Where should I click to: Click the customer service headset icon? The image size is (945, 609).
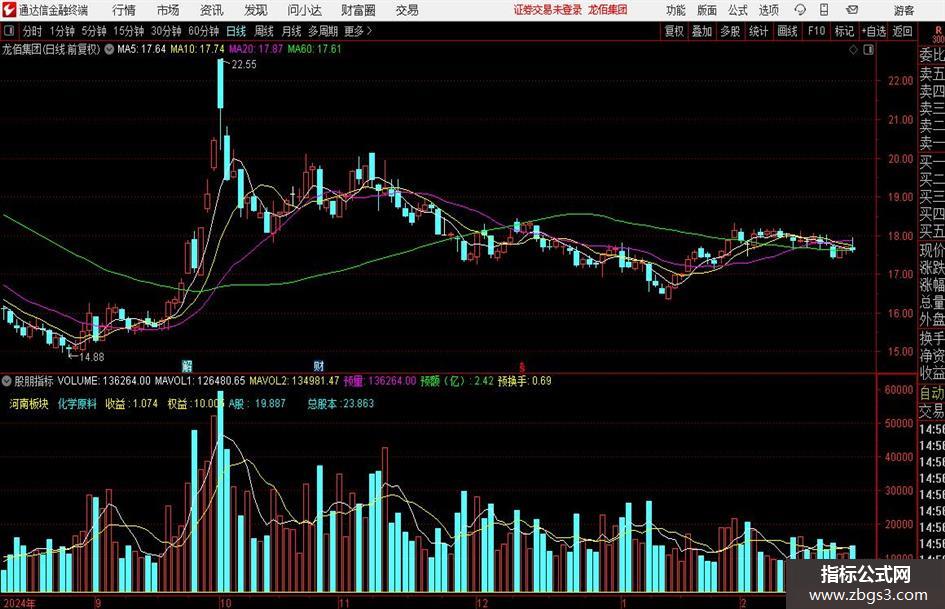800,10
